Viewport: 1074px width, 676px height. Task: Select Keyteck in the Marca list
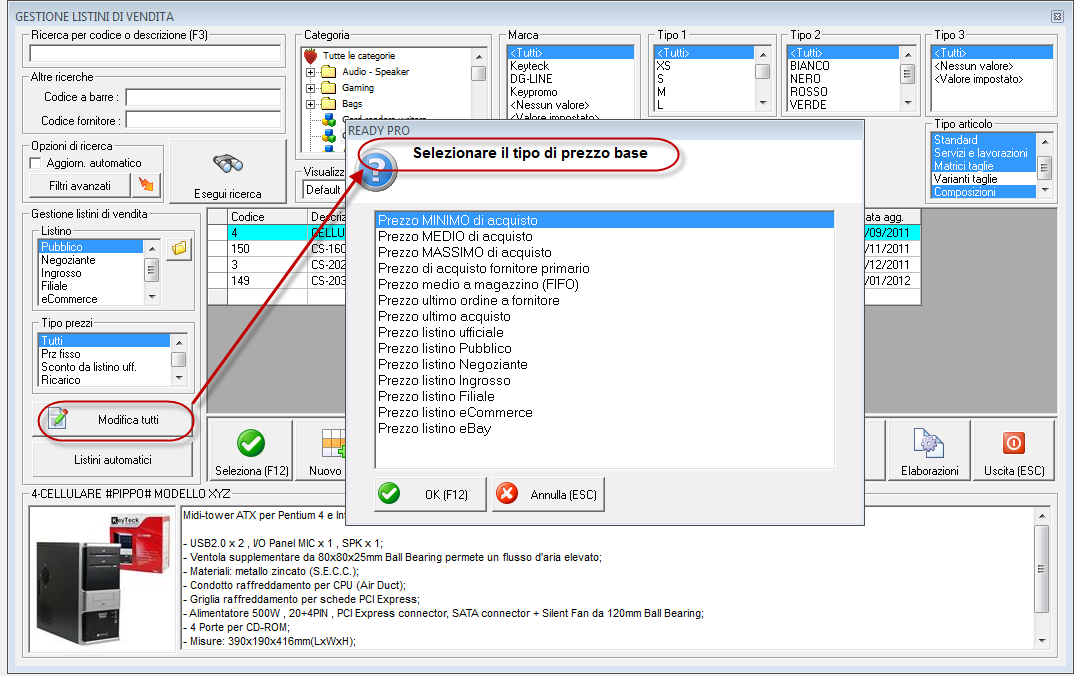(571, 66)
